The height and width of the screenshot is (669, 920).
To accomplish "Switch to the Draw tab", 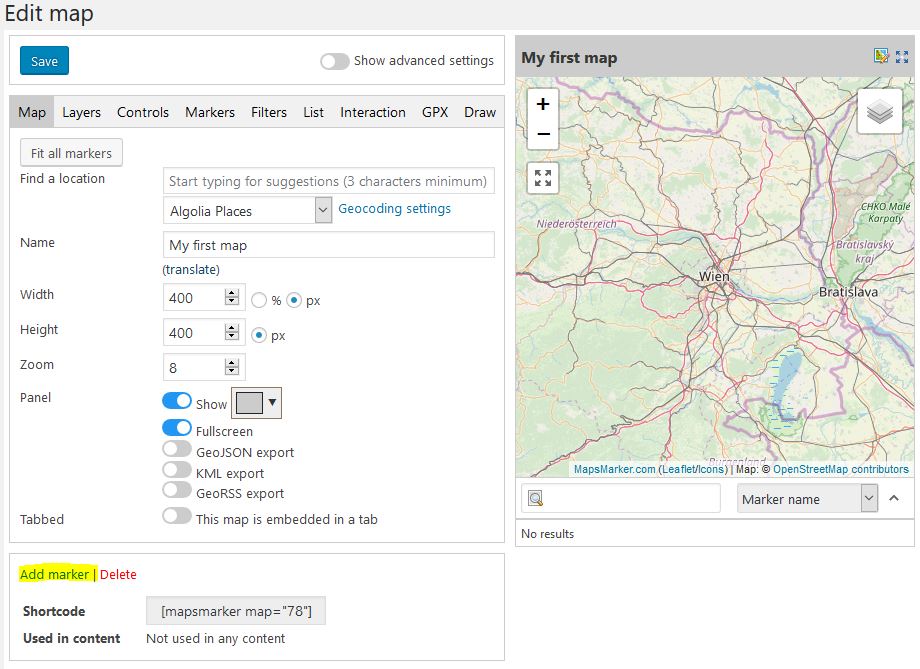I will pyautogui.click(x=479, y=112).
